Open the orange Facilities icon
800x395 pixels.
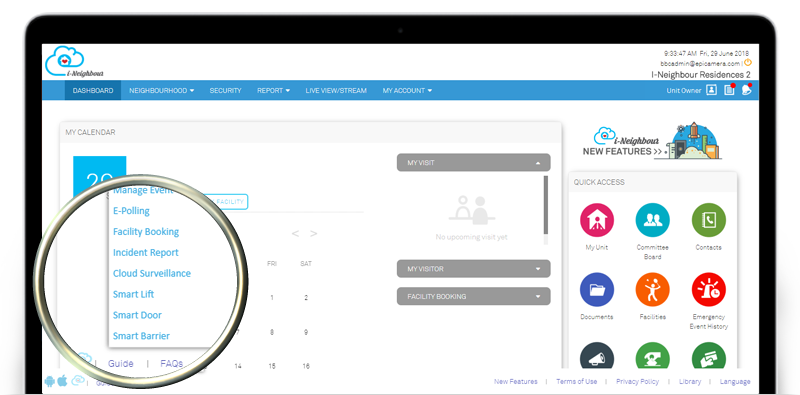pyautogui.click(x=652, y=289)
